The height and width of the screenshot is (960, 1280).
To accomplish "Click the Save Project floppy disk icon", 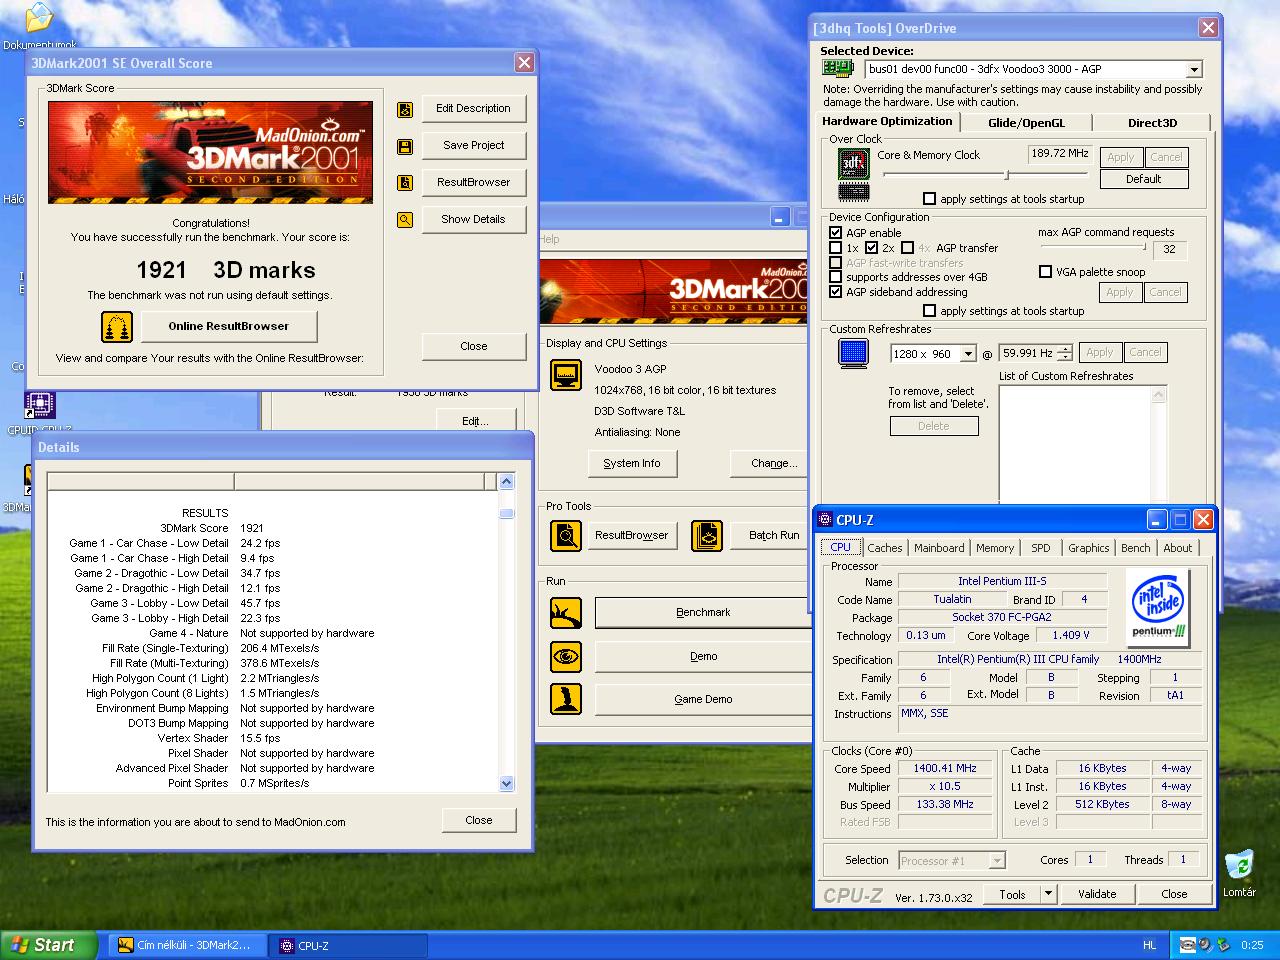I will click(405, 146).
